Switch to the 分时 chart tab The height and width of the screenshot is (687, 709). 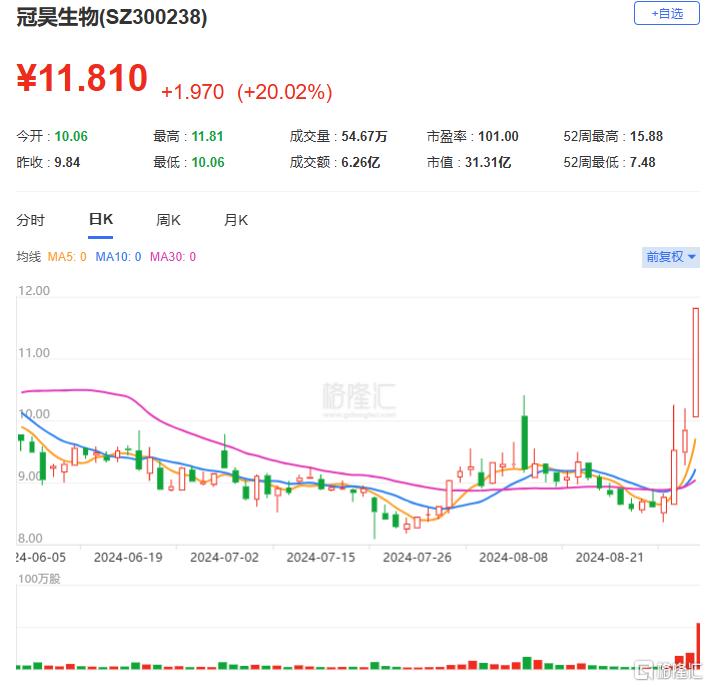[x=31, y=220]
